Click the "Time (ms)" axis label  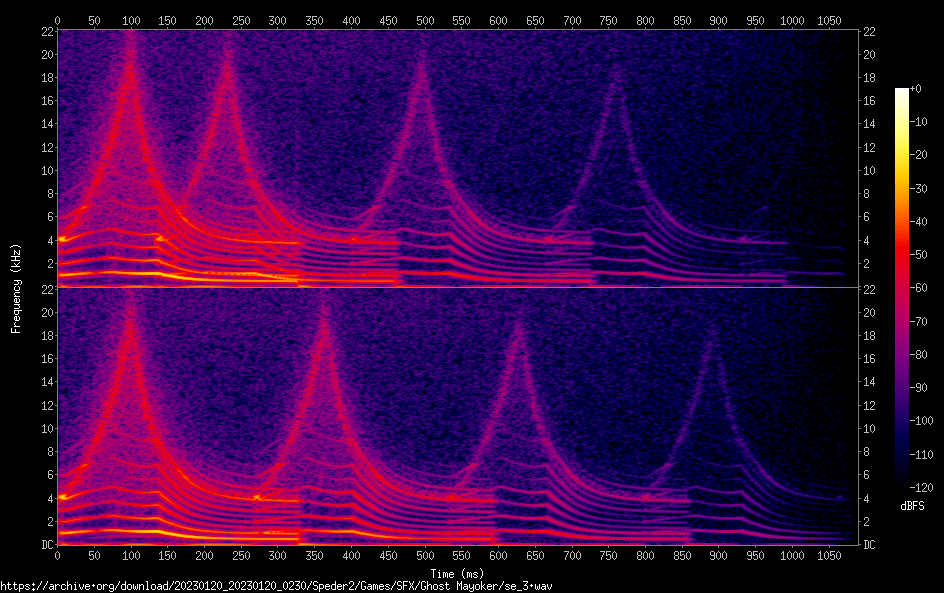point(457,573)
